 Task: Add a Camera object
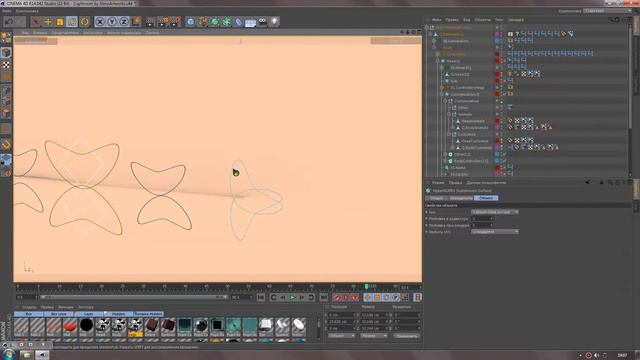pos(262,21)
